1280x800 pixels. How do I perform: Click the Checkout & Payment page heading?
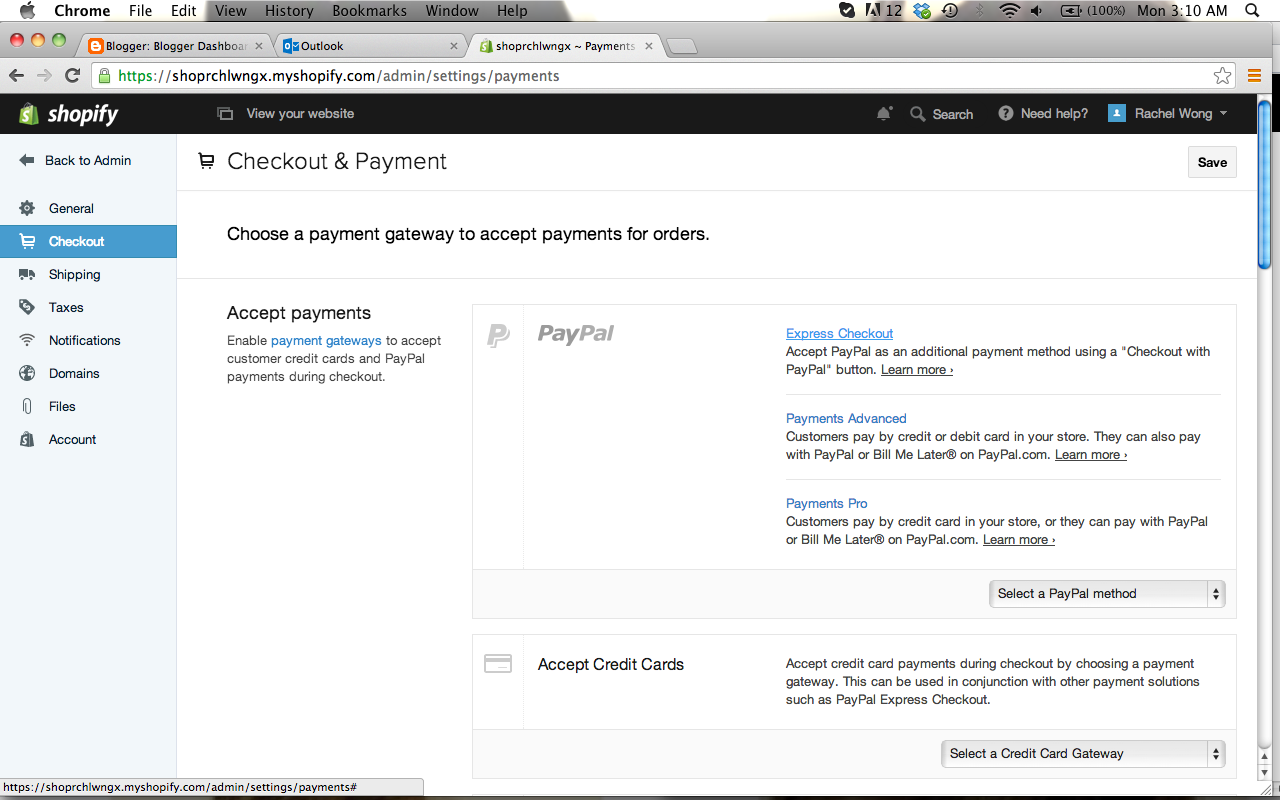[x=337, y=162]
